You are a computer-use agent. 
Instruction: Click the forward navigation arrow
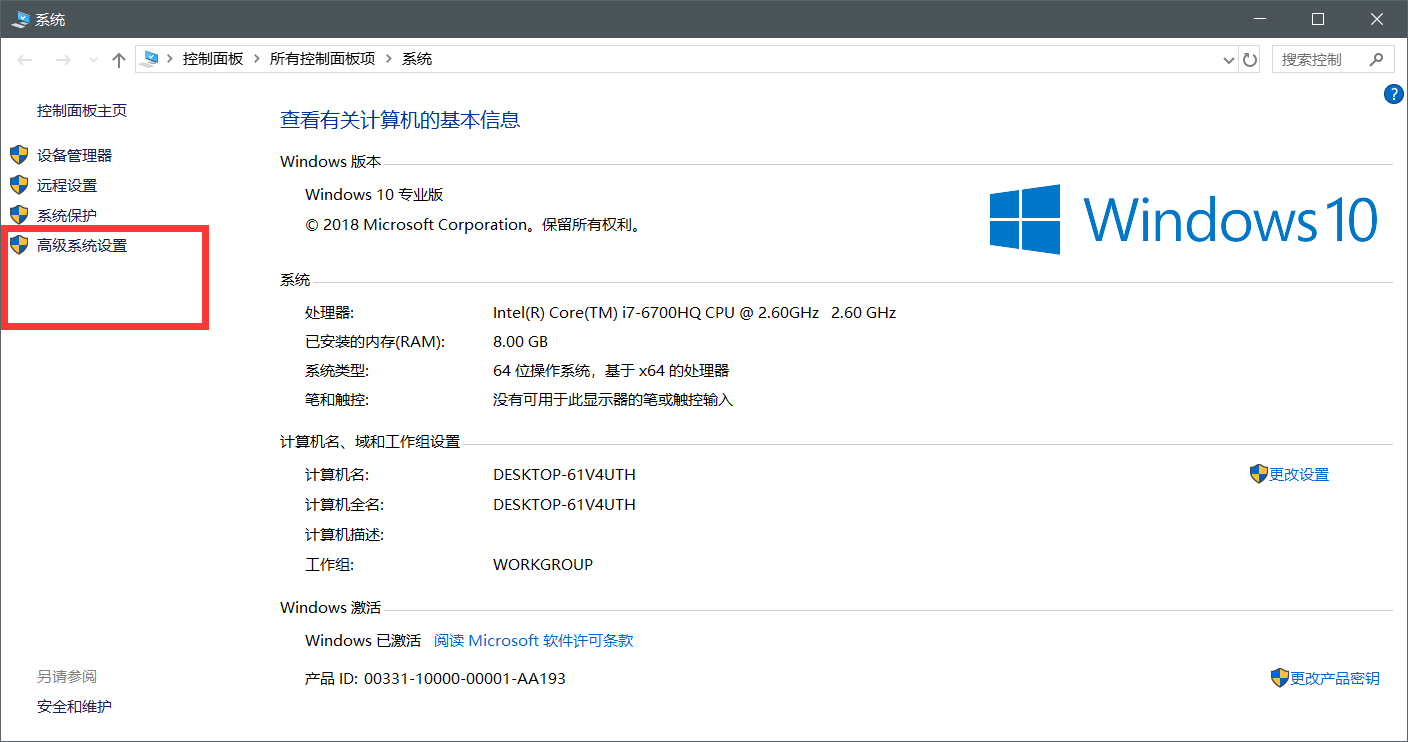(63, 60)
